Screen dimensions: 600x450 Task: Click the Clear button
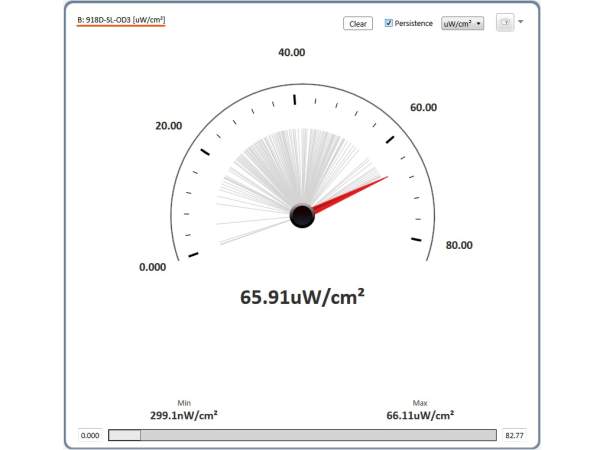(x=358, y=23)
